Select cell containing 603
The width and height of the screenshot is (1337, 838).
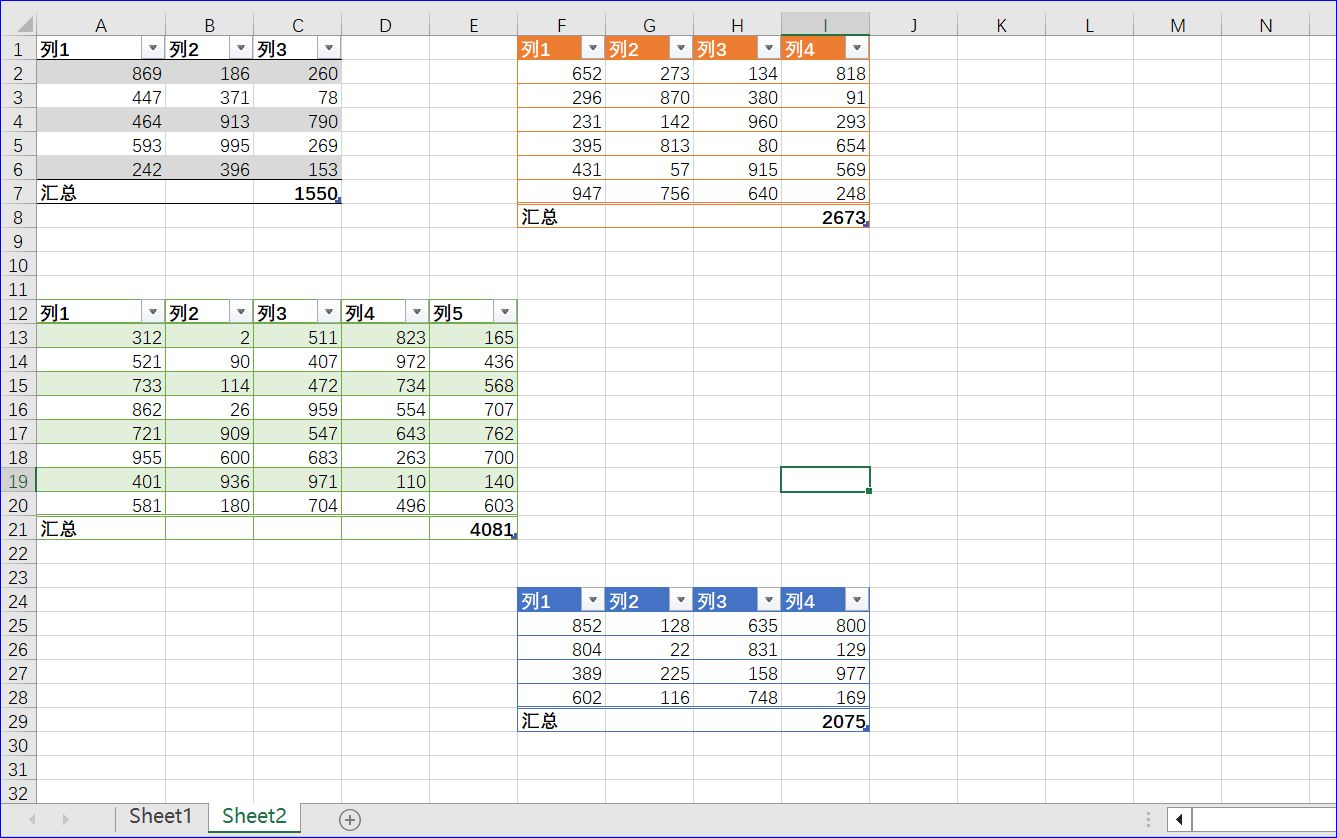click(x=473, y=505)
